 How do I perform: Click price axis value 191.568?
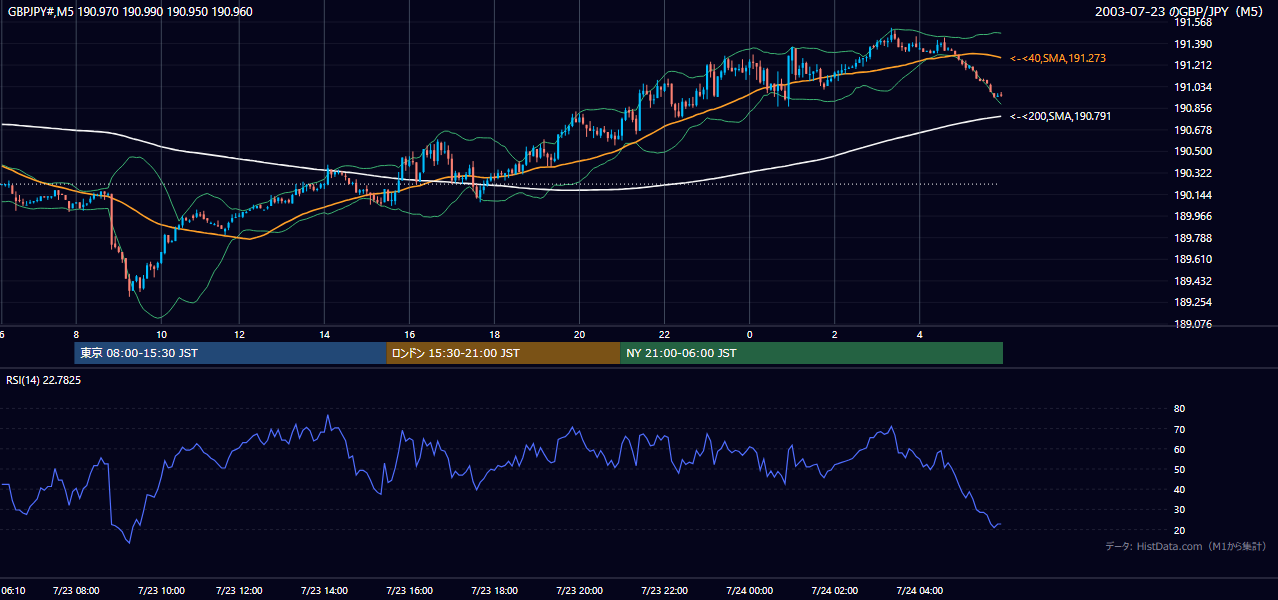1193,22
